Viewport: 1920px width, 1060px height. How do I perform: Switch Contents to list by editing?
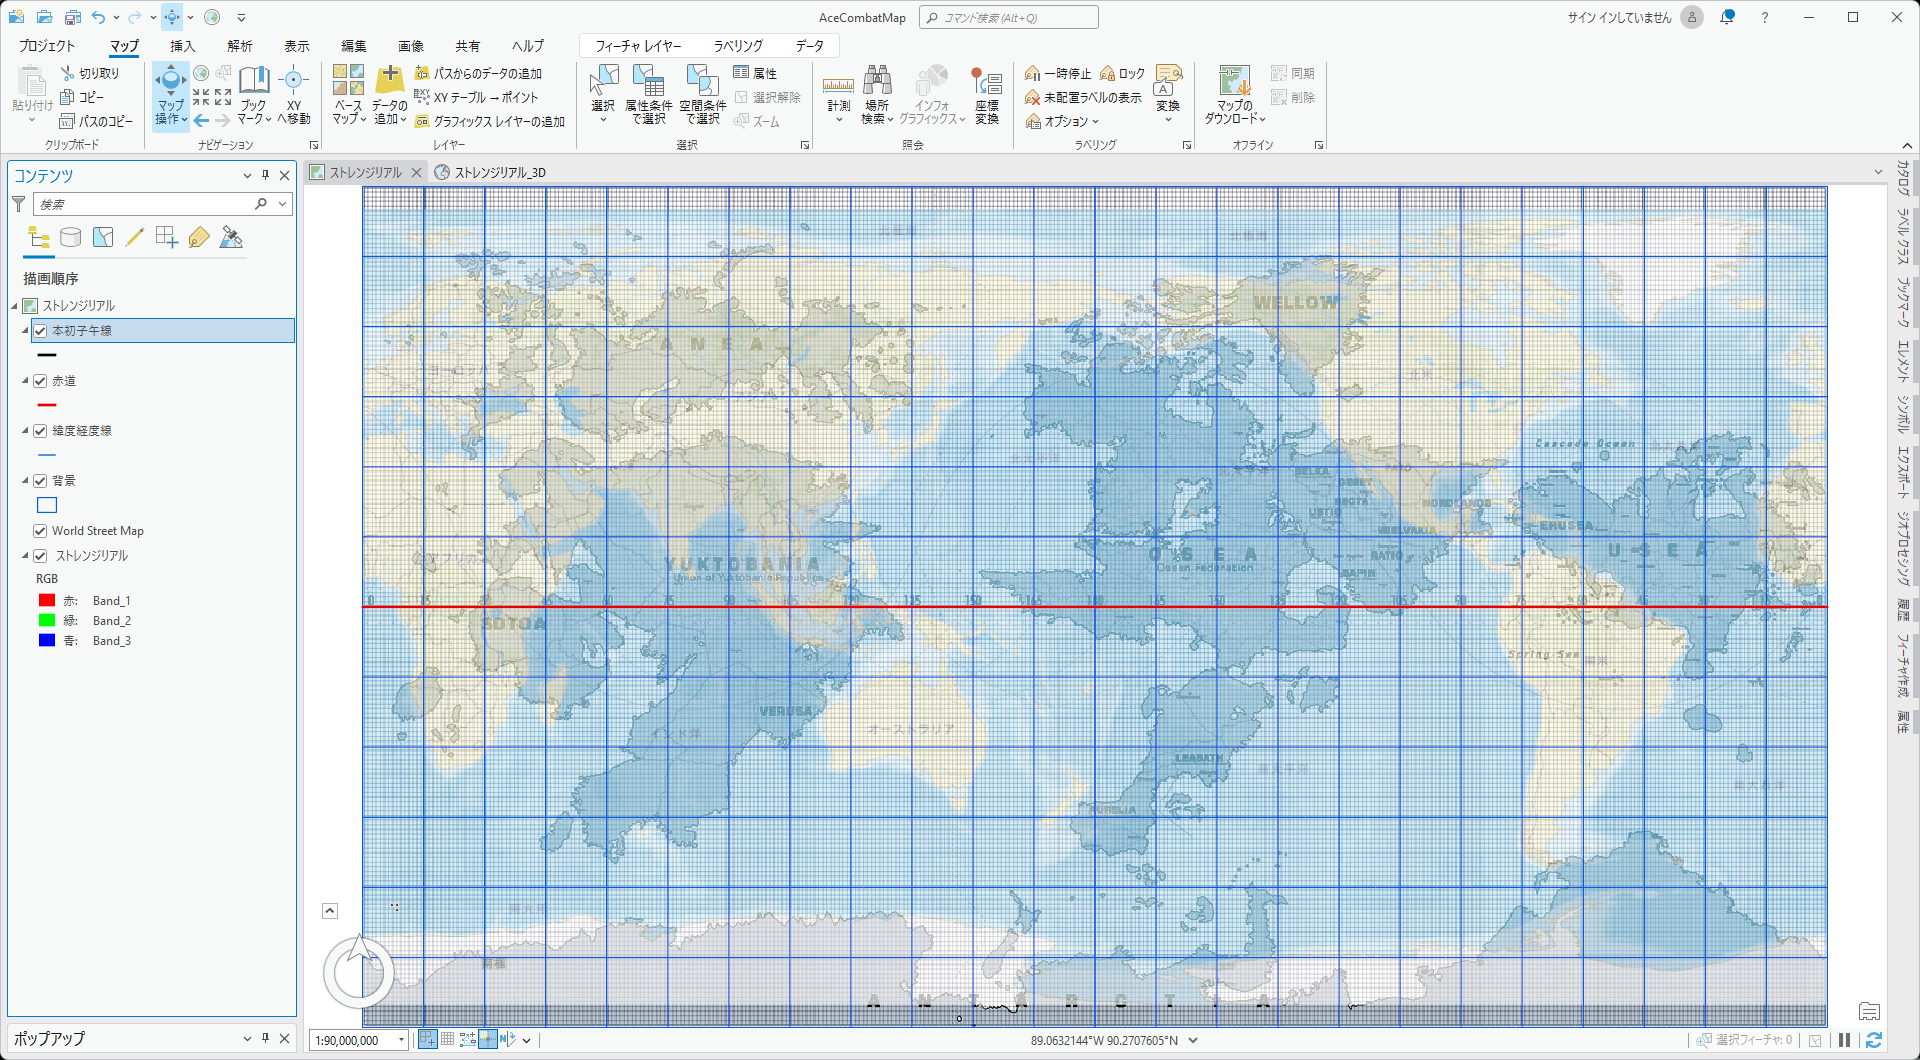click(x=135, y=238)
